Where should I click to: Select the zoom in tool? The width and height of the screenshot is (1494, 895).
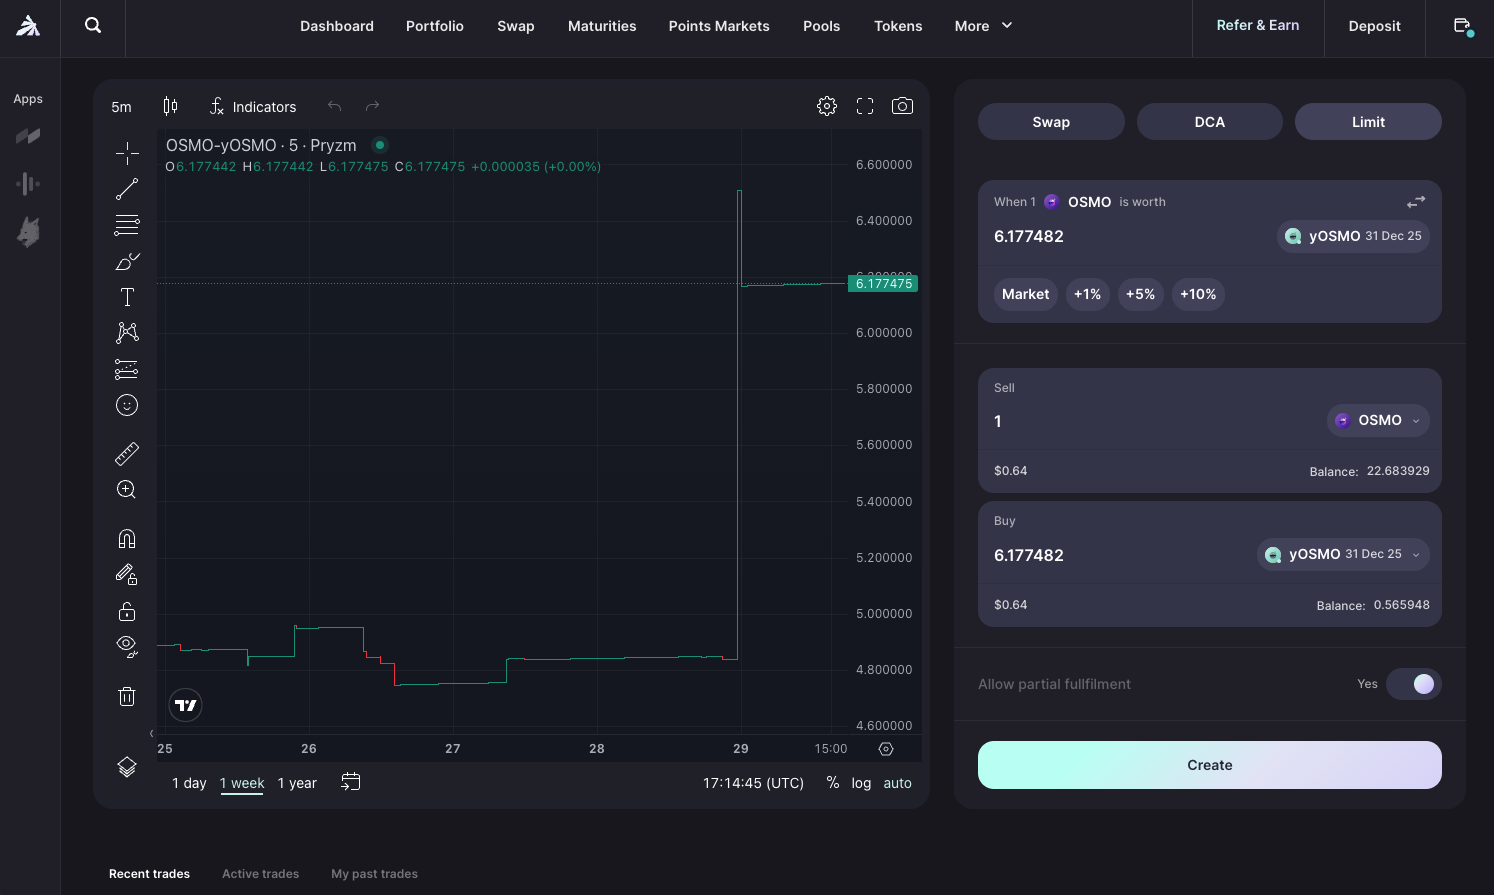coord(127,490)
